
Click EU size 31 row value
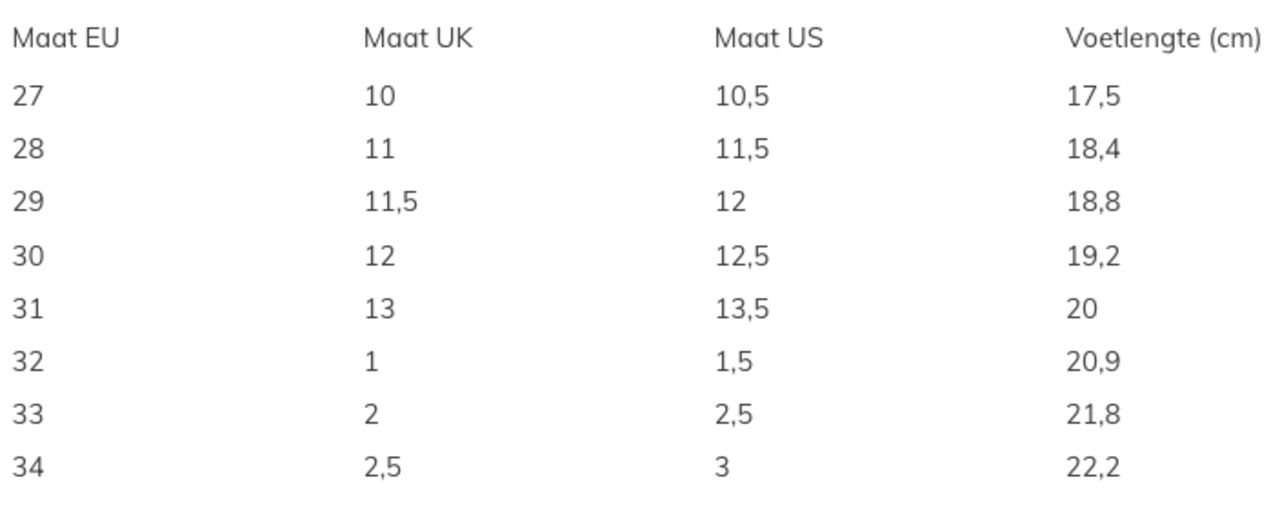pyautogui.click(x=28, y=309)
